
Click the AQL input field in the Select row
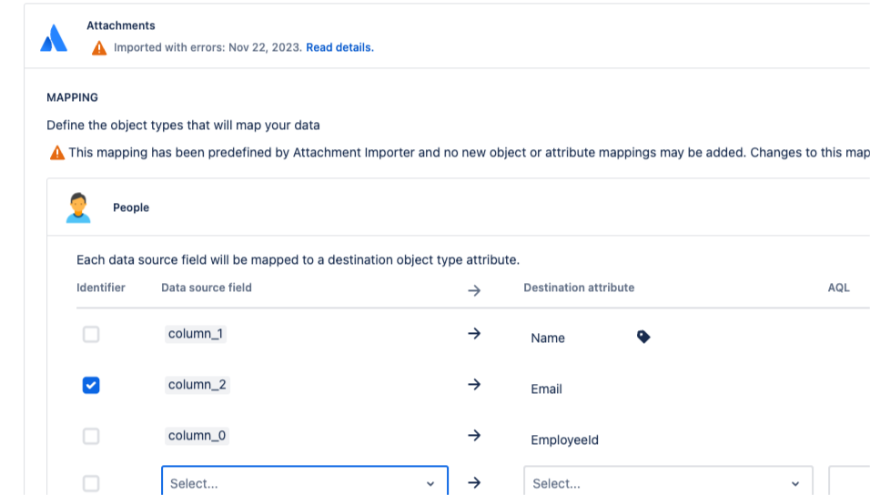849,483
